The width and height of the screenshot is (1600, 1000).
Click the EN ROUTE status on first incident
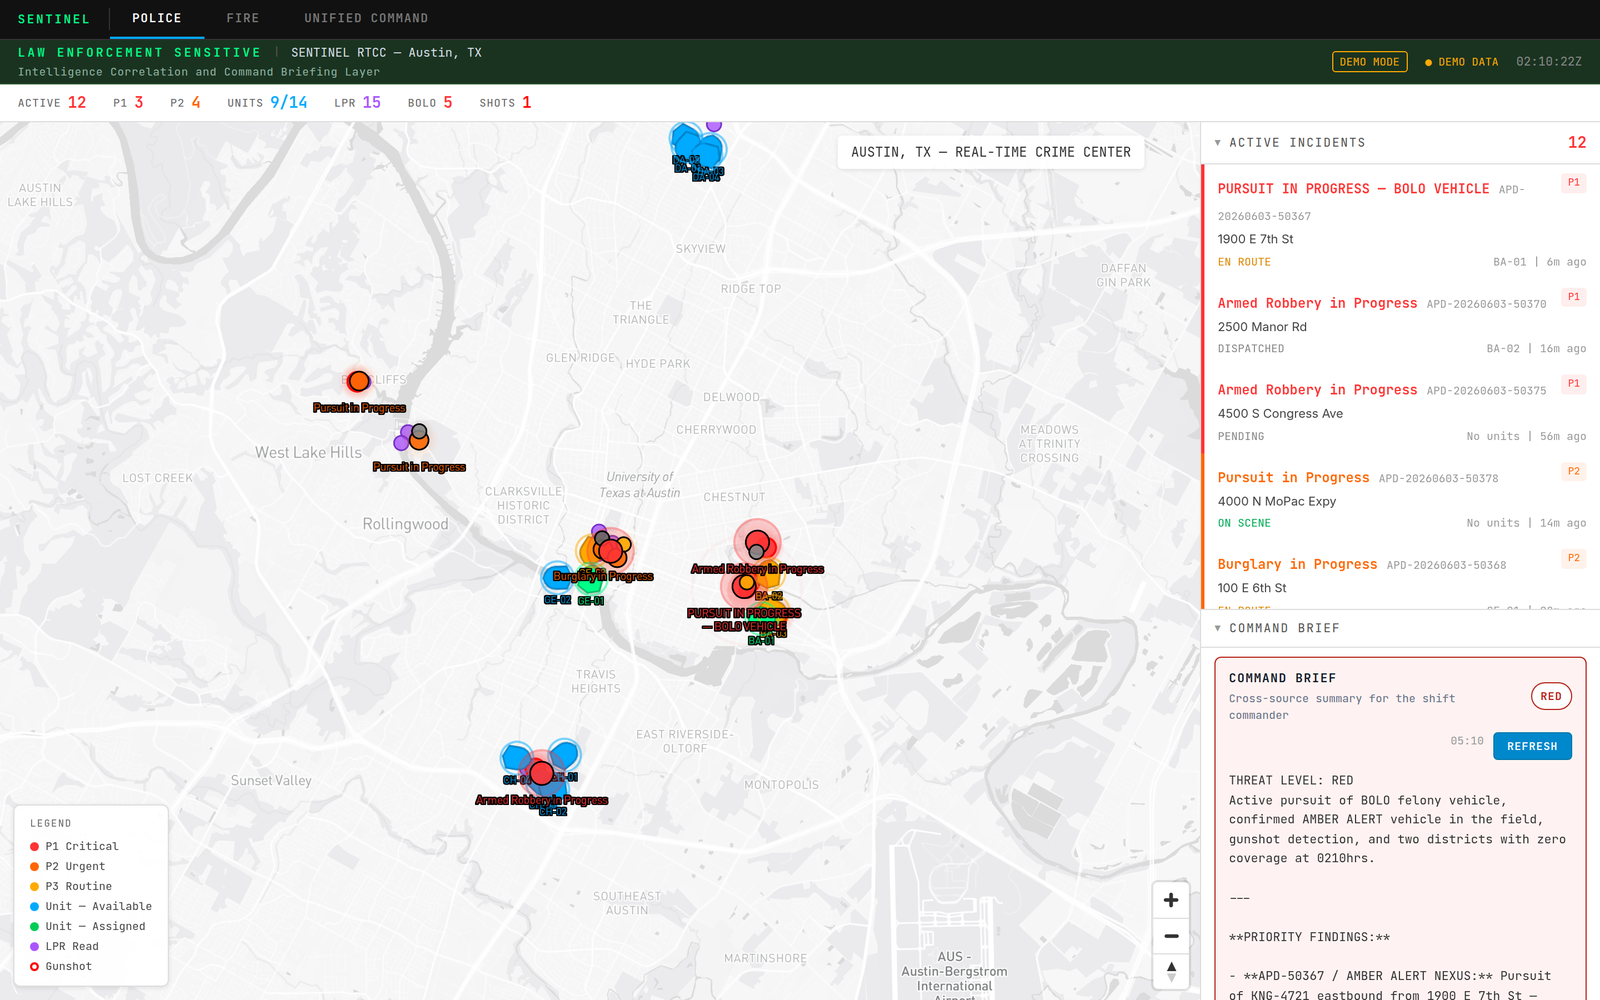click(1244, 262)
